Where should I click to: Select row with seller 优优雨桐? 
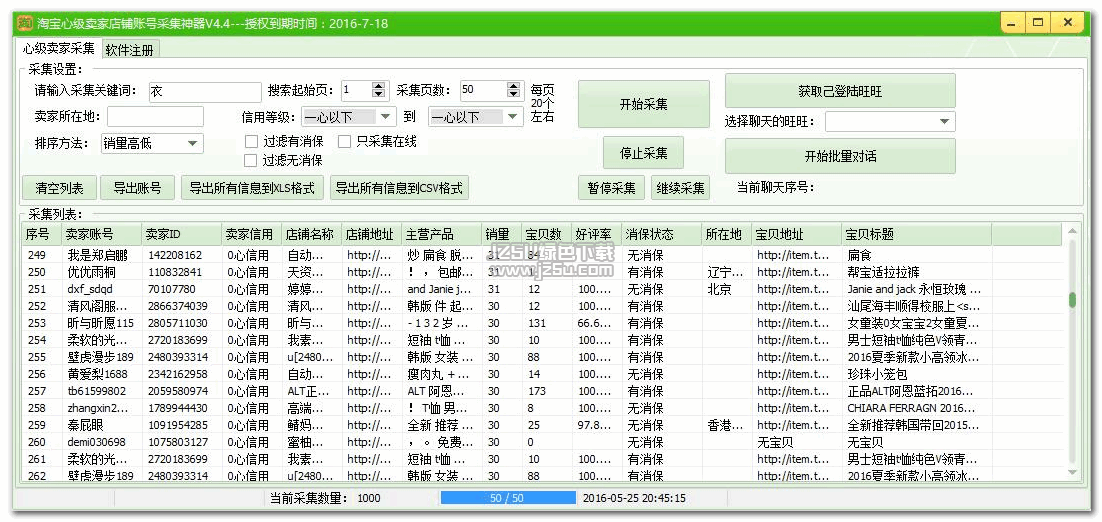543,272
